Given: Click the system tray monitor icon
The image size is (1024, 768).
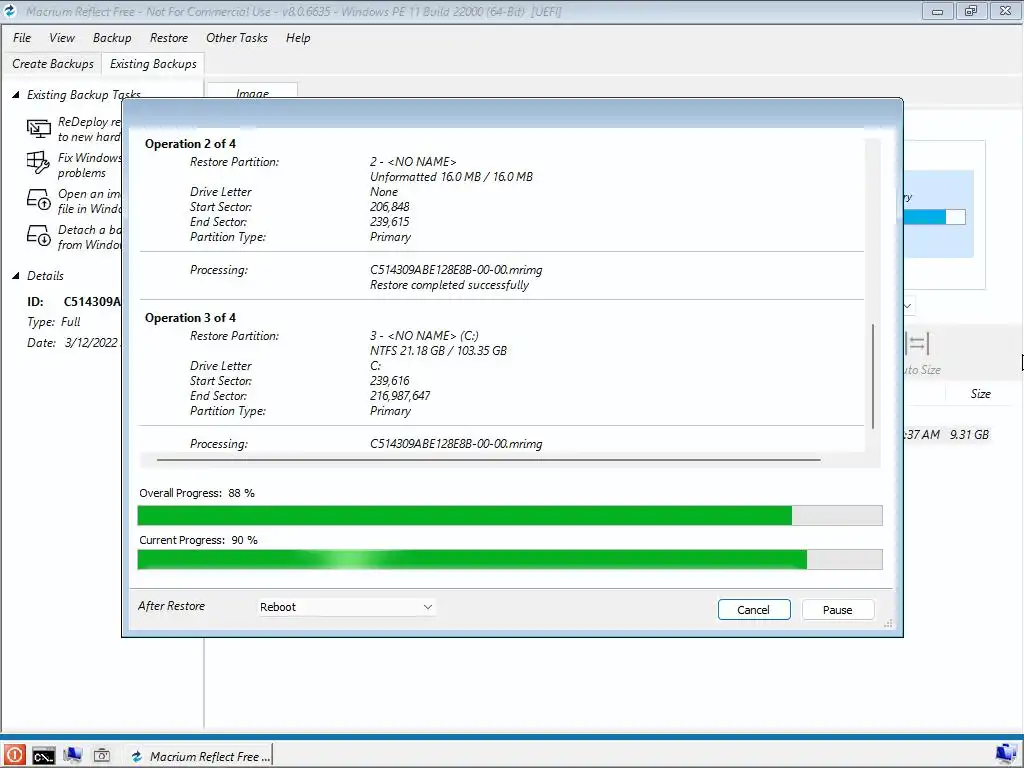Looking at the screenshot, I should [x=1006, y=755].
